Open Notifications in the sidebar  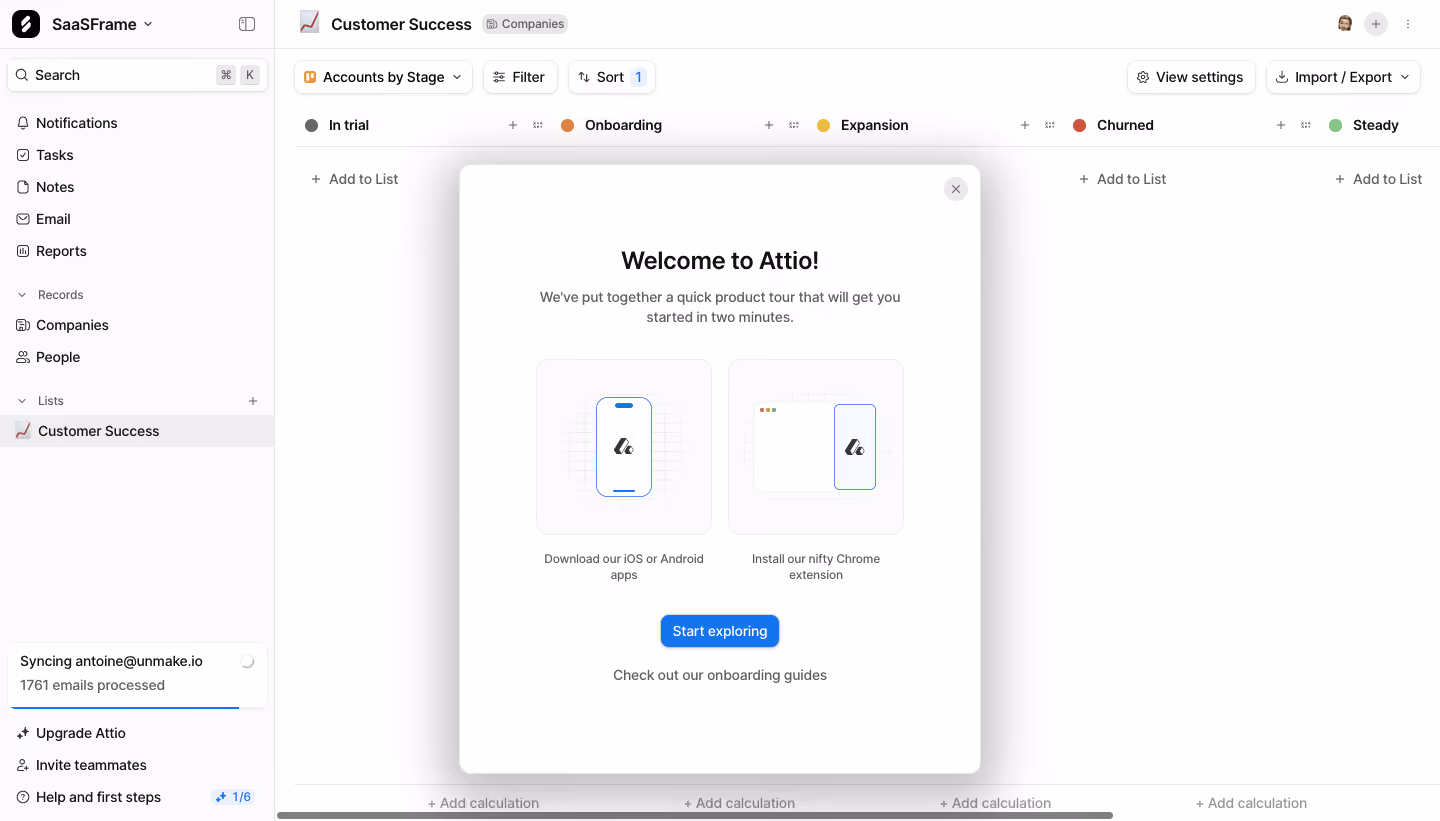pos(137,123)
